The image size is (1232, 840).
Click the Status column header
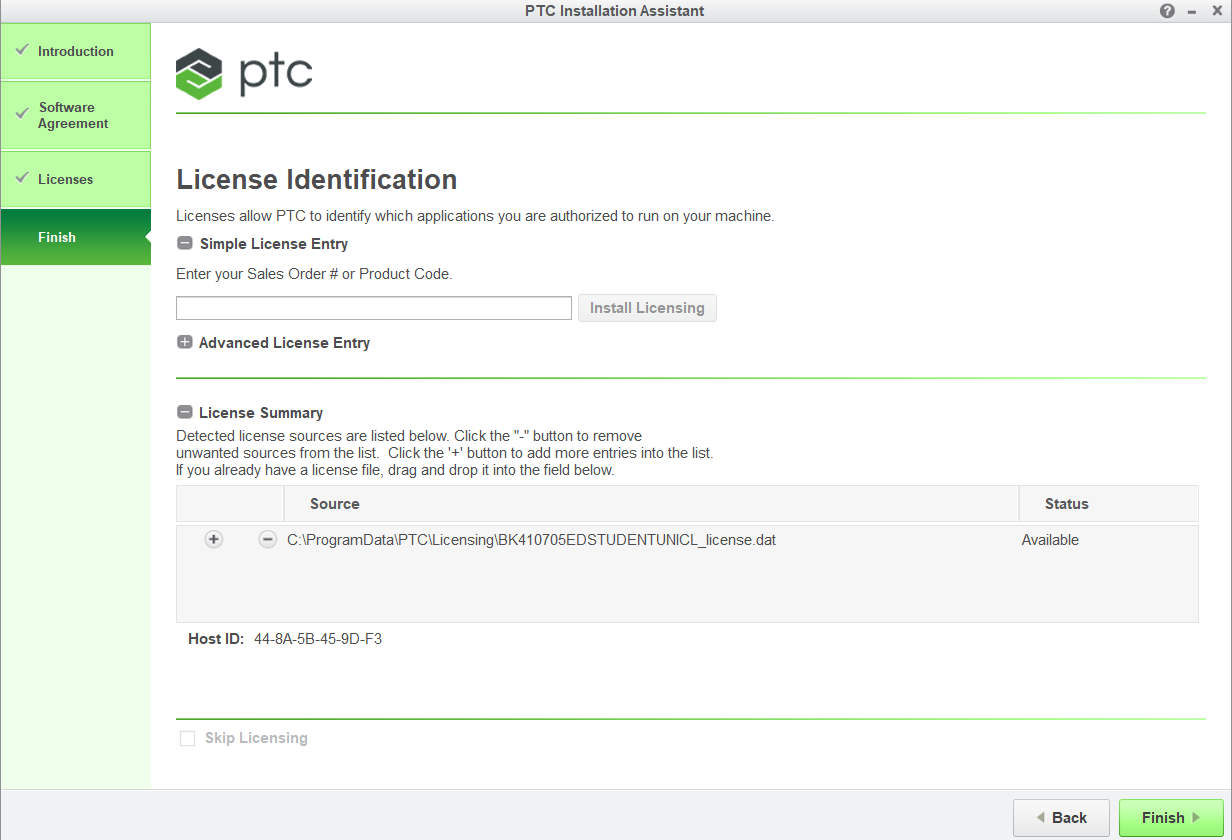(1066, 503)
